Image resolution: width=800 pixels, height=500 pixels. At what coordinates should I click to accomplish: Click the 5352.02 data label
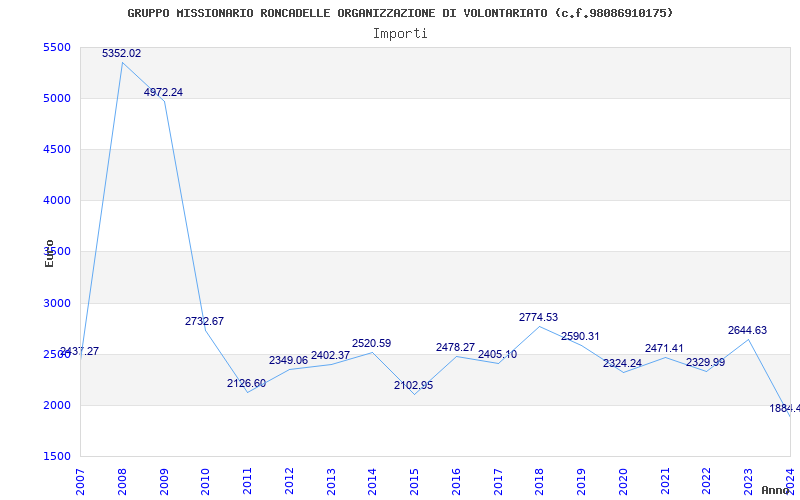(x=121, y=53)
